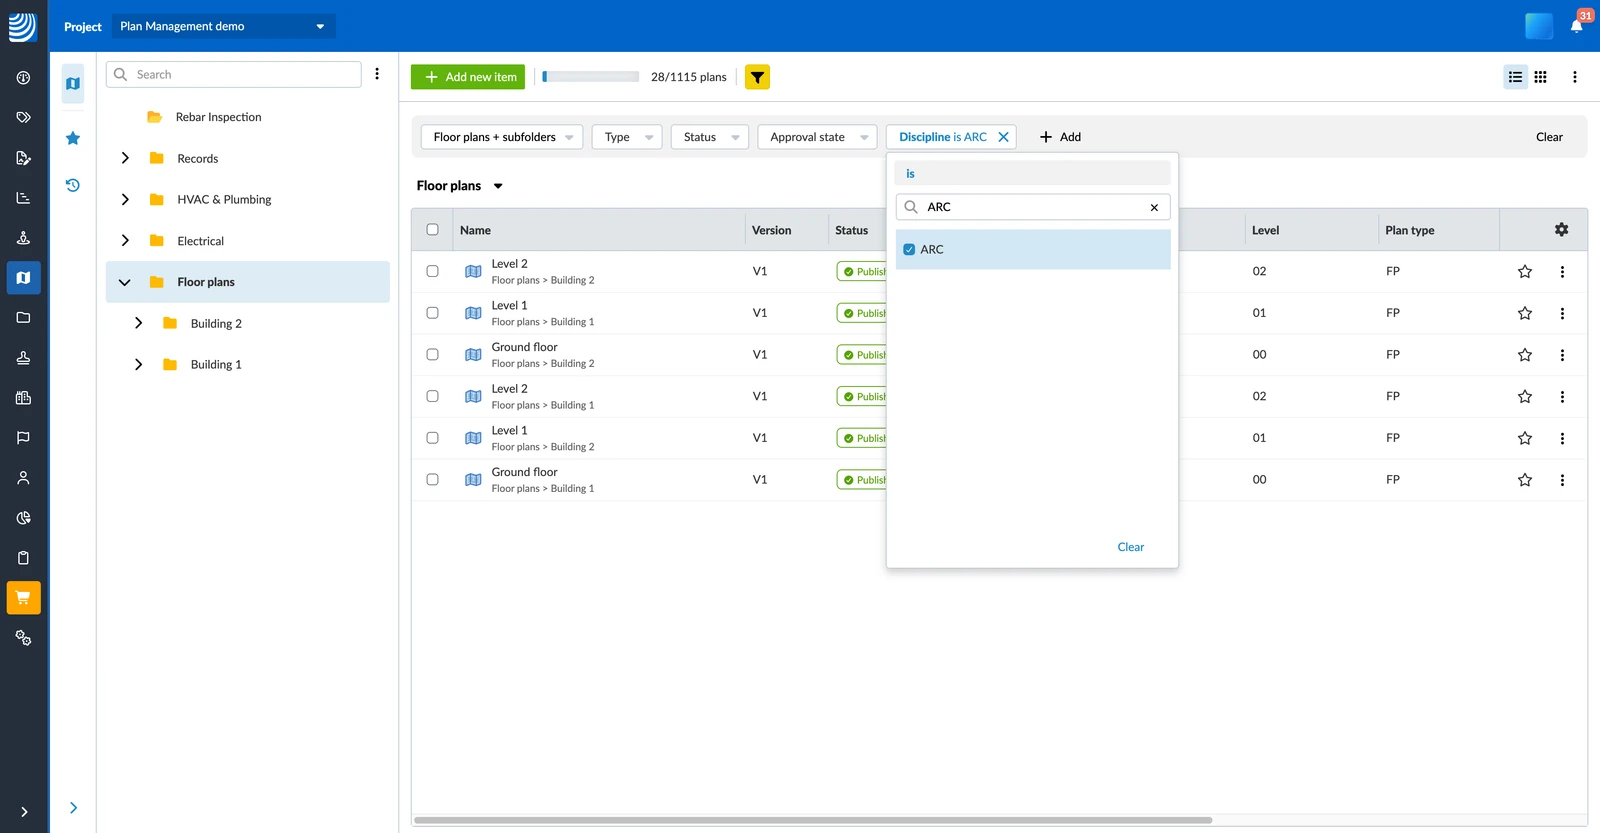Favorite the Level 2 Building 2 plan star
Screen dimensions: 1600x833
pyautogui.click(x=1525, y=272)
